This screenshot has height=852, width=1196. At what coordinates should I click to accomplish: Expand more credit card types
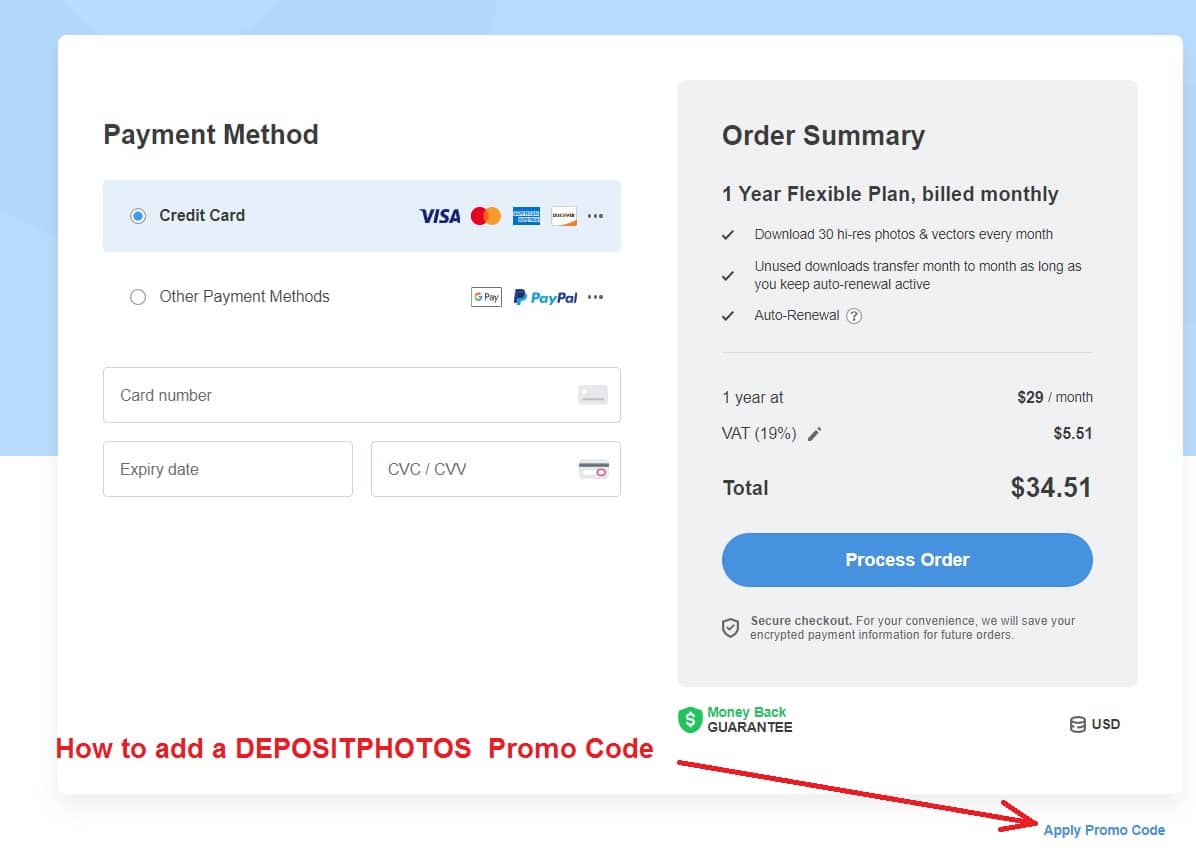tap(595, 215)
